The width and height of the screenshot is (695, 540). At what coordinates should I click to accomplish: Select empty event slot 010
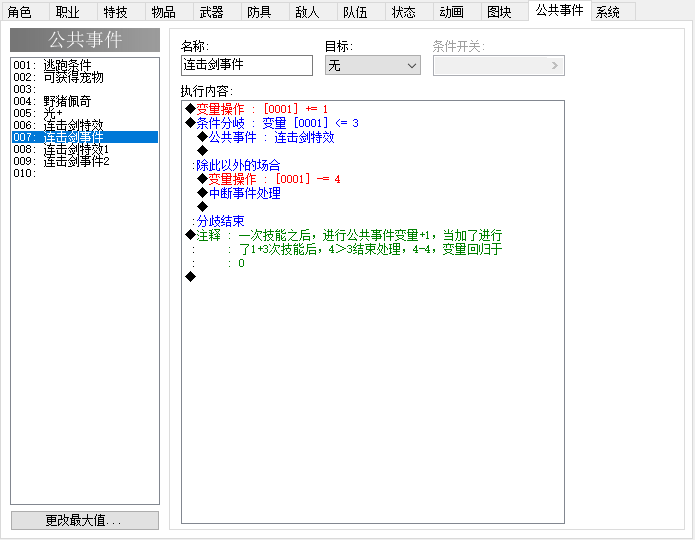click(x=85, y=173)
